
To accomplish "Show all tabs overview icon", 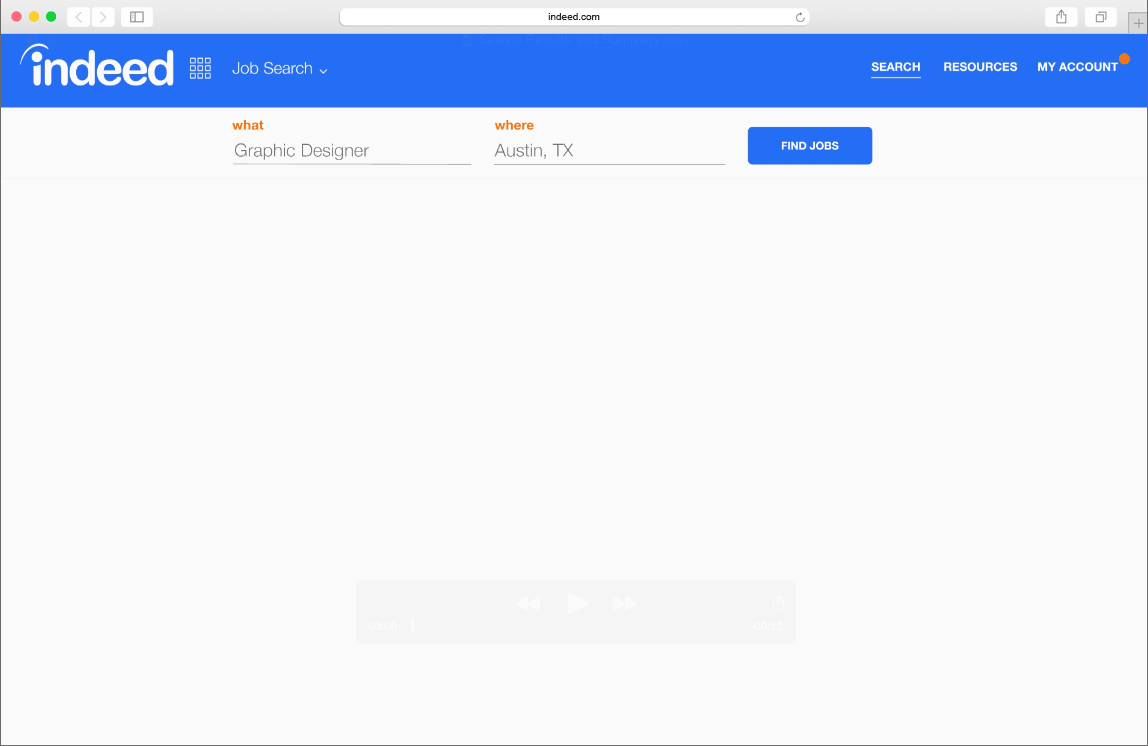I will pyautogui.click(x=1100, y=17).
